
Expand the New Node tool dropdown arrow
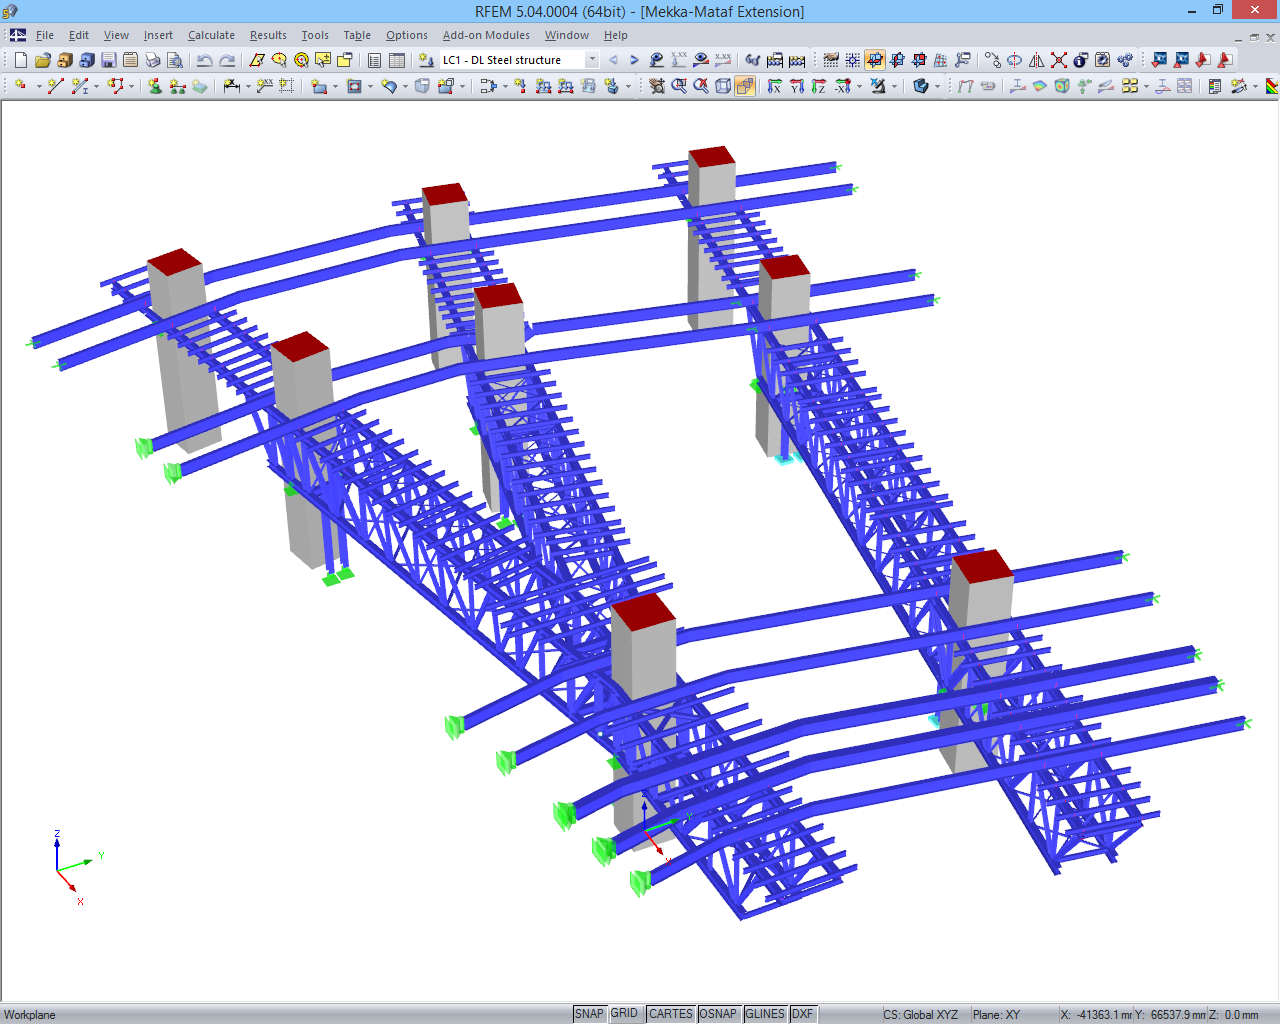point(39,86)
